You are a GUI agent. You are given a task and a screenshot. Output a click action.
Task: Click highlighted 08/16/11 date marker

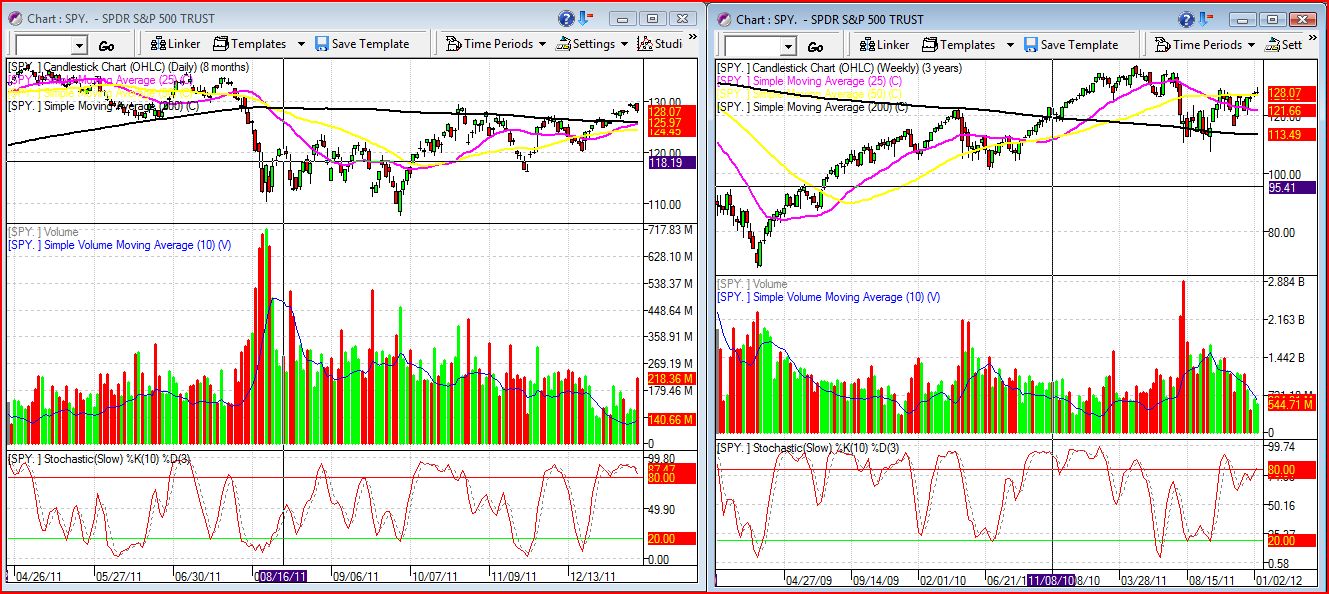click(x=284, y=577)
